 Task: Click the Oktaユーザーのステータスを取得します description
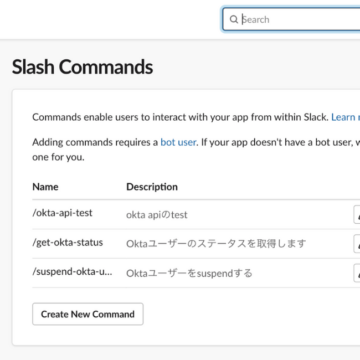(216, 244)
